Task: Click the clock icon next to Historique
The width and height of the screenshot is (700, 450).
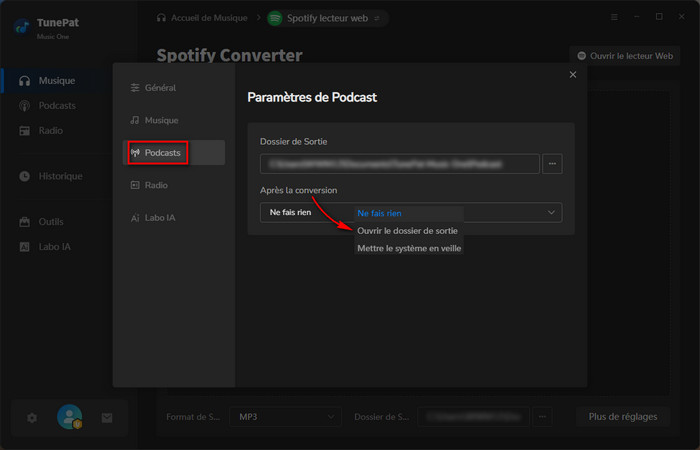Action: pyautogui.click(x=25, y=176)
